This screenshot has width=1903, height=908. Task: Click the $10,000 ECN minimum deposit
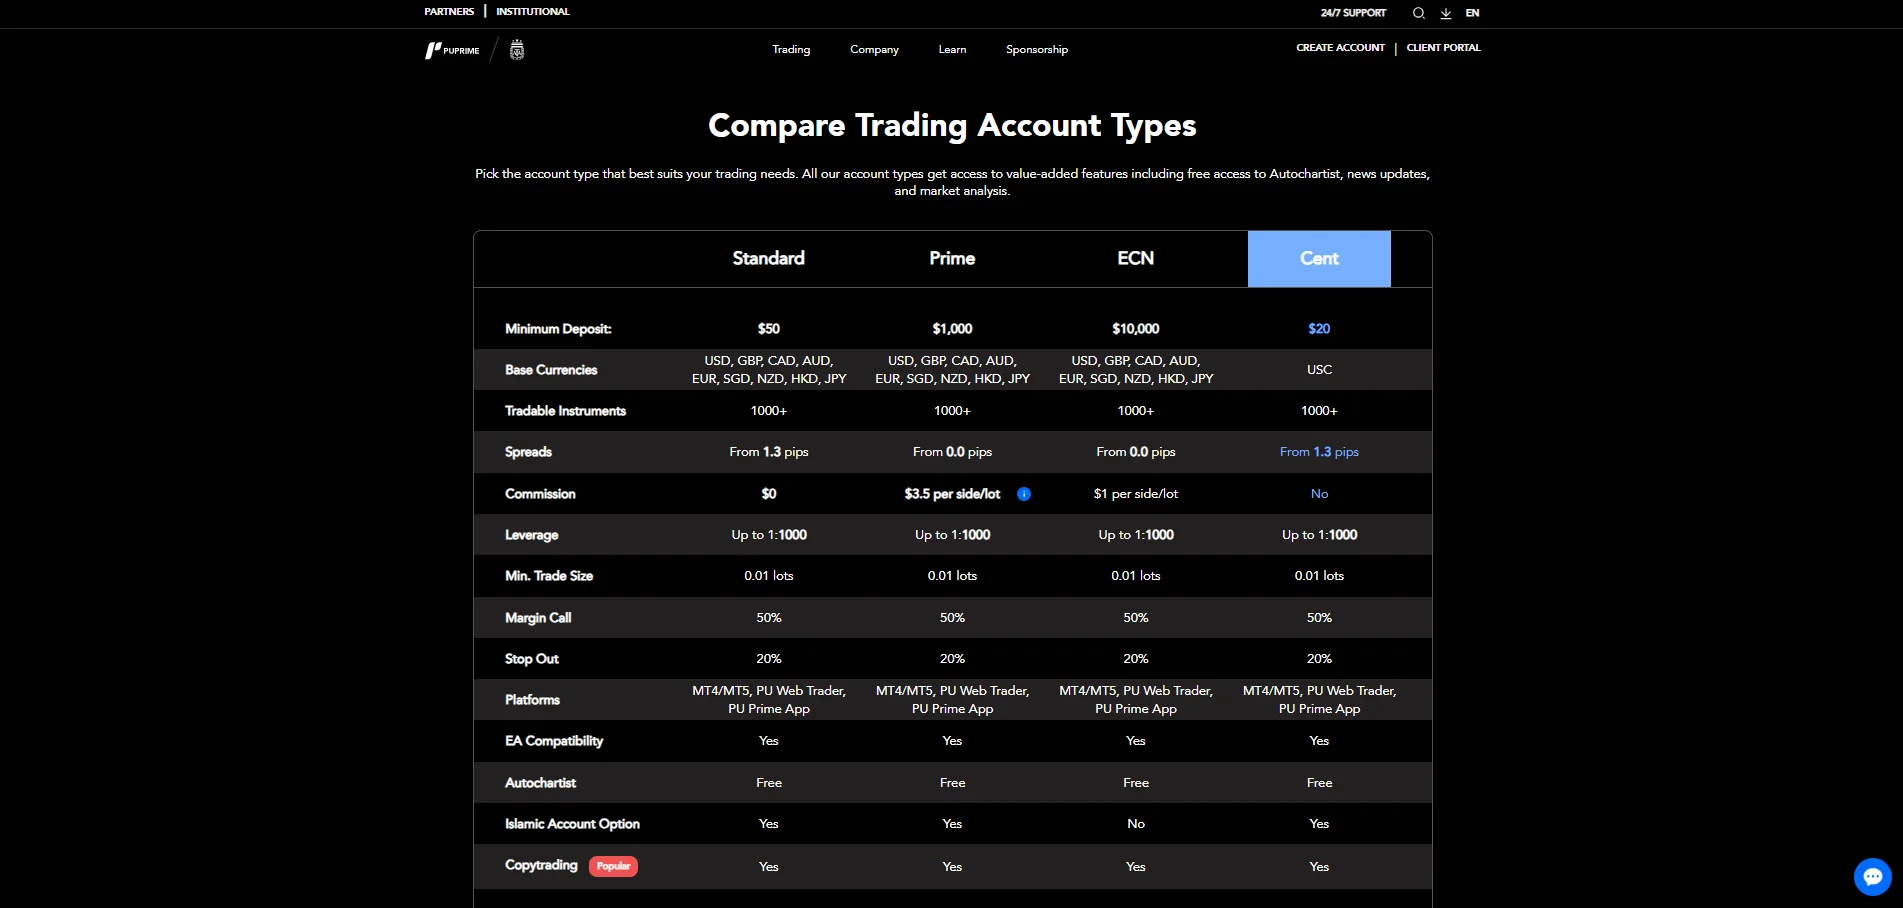coord(1136,329)
